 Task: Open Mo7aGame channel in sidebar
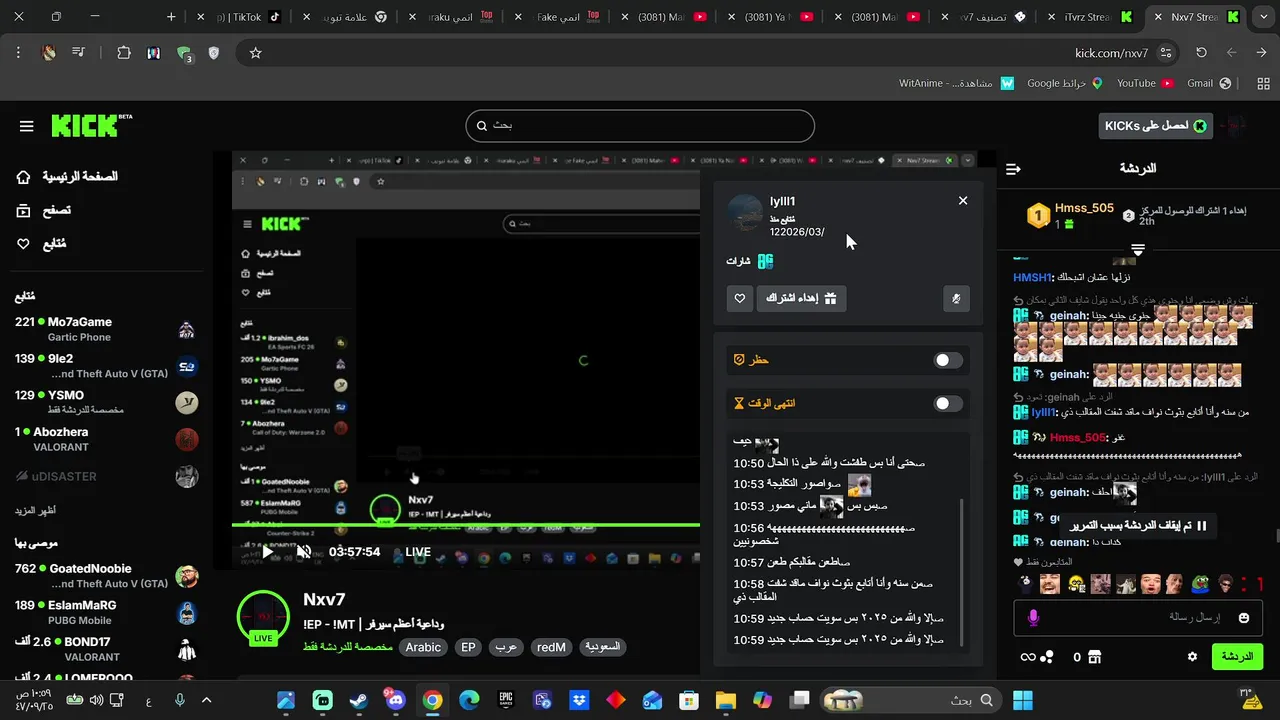pyautogui.click(x=106, y=329)
